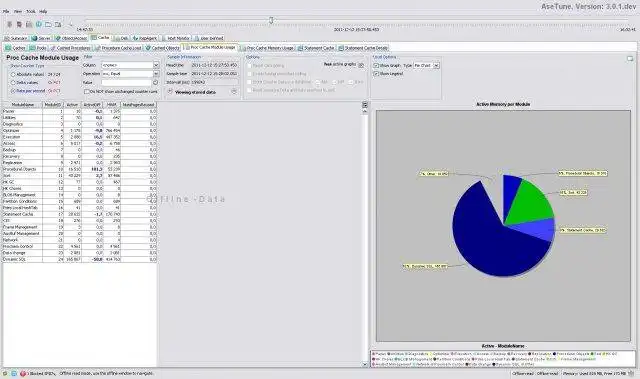640x379 pixels.
Task: Click the first toolbar icon, left of the others
Action: tap(10, 24)
